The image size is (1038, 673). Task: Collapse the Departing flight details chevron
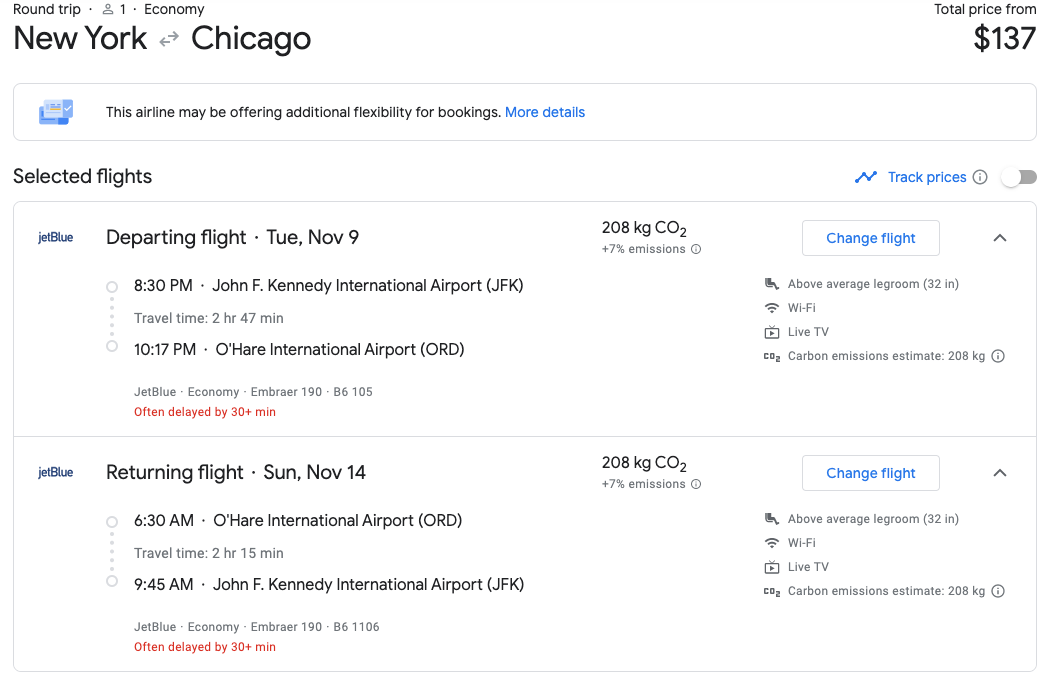point(999,238)
